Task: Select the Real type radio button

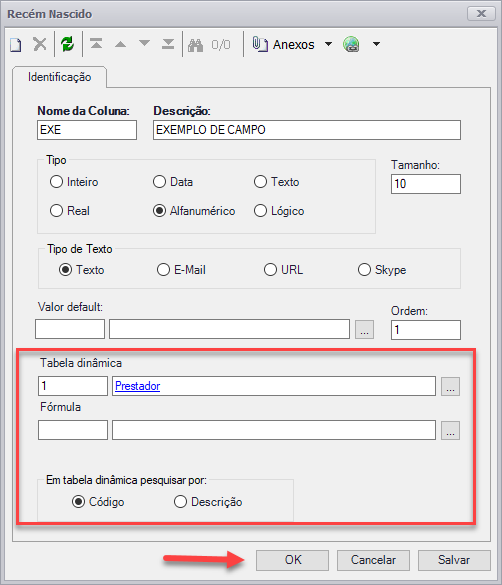Action: (x=56, y=210)
